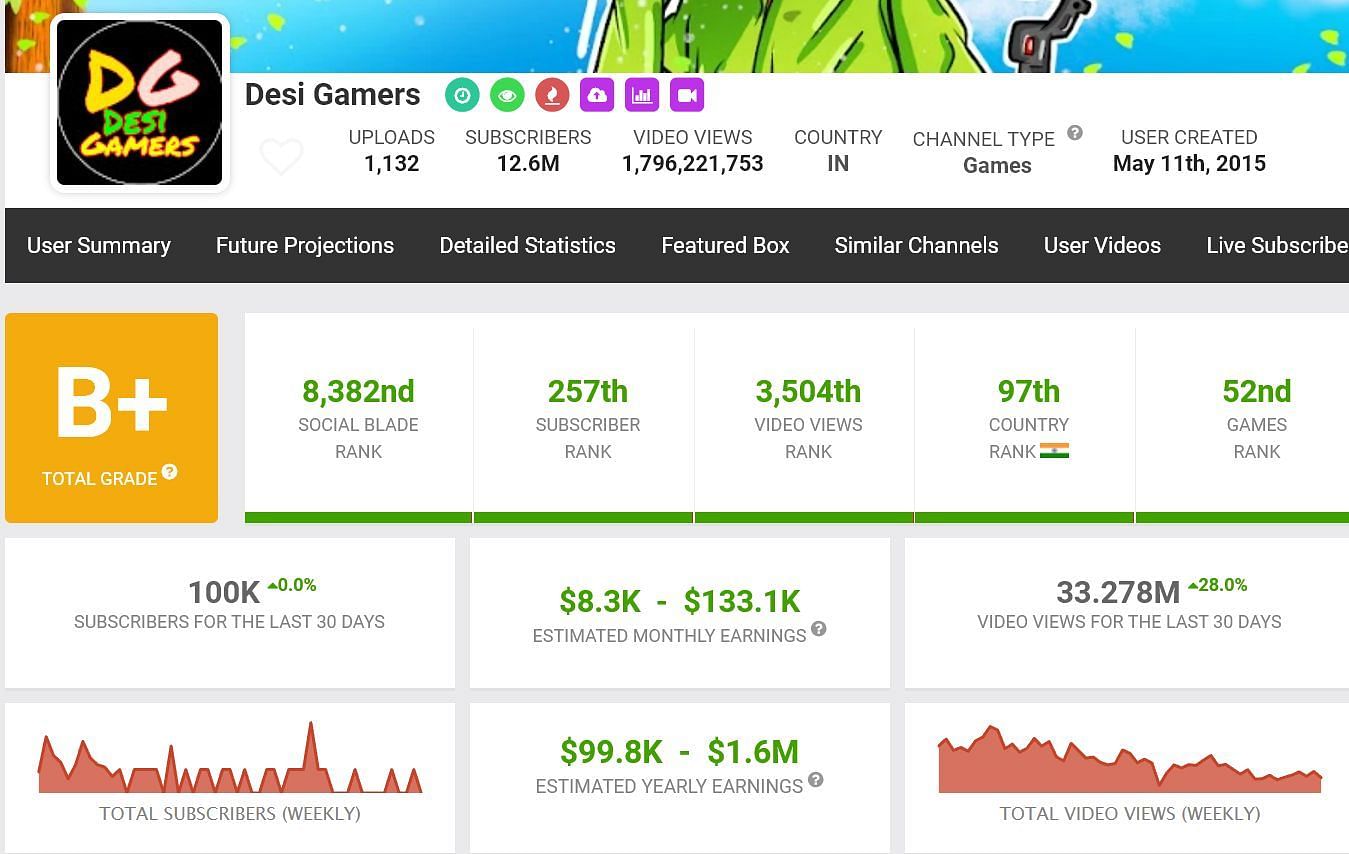The height and width of the screenshot is (854, 1349).
Task: Click the India flag beside Country Rank
Action: [1054, 451]
